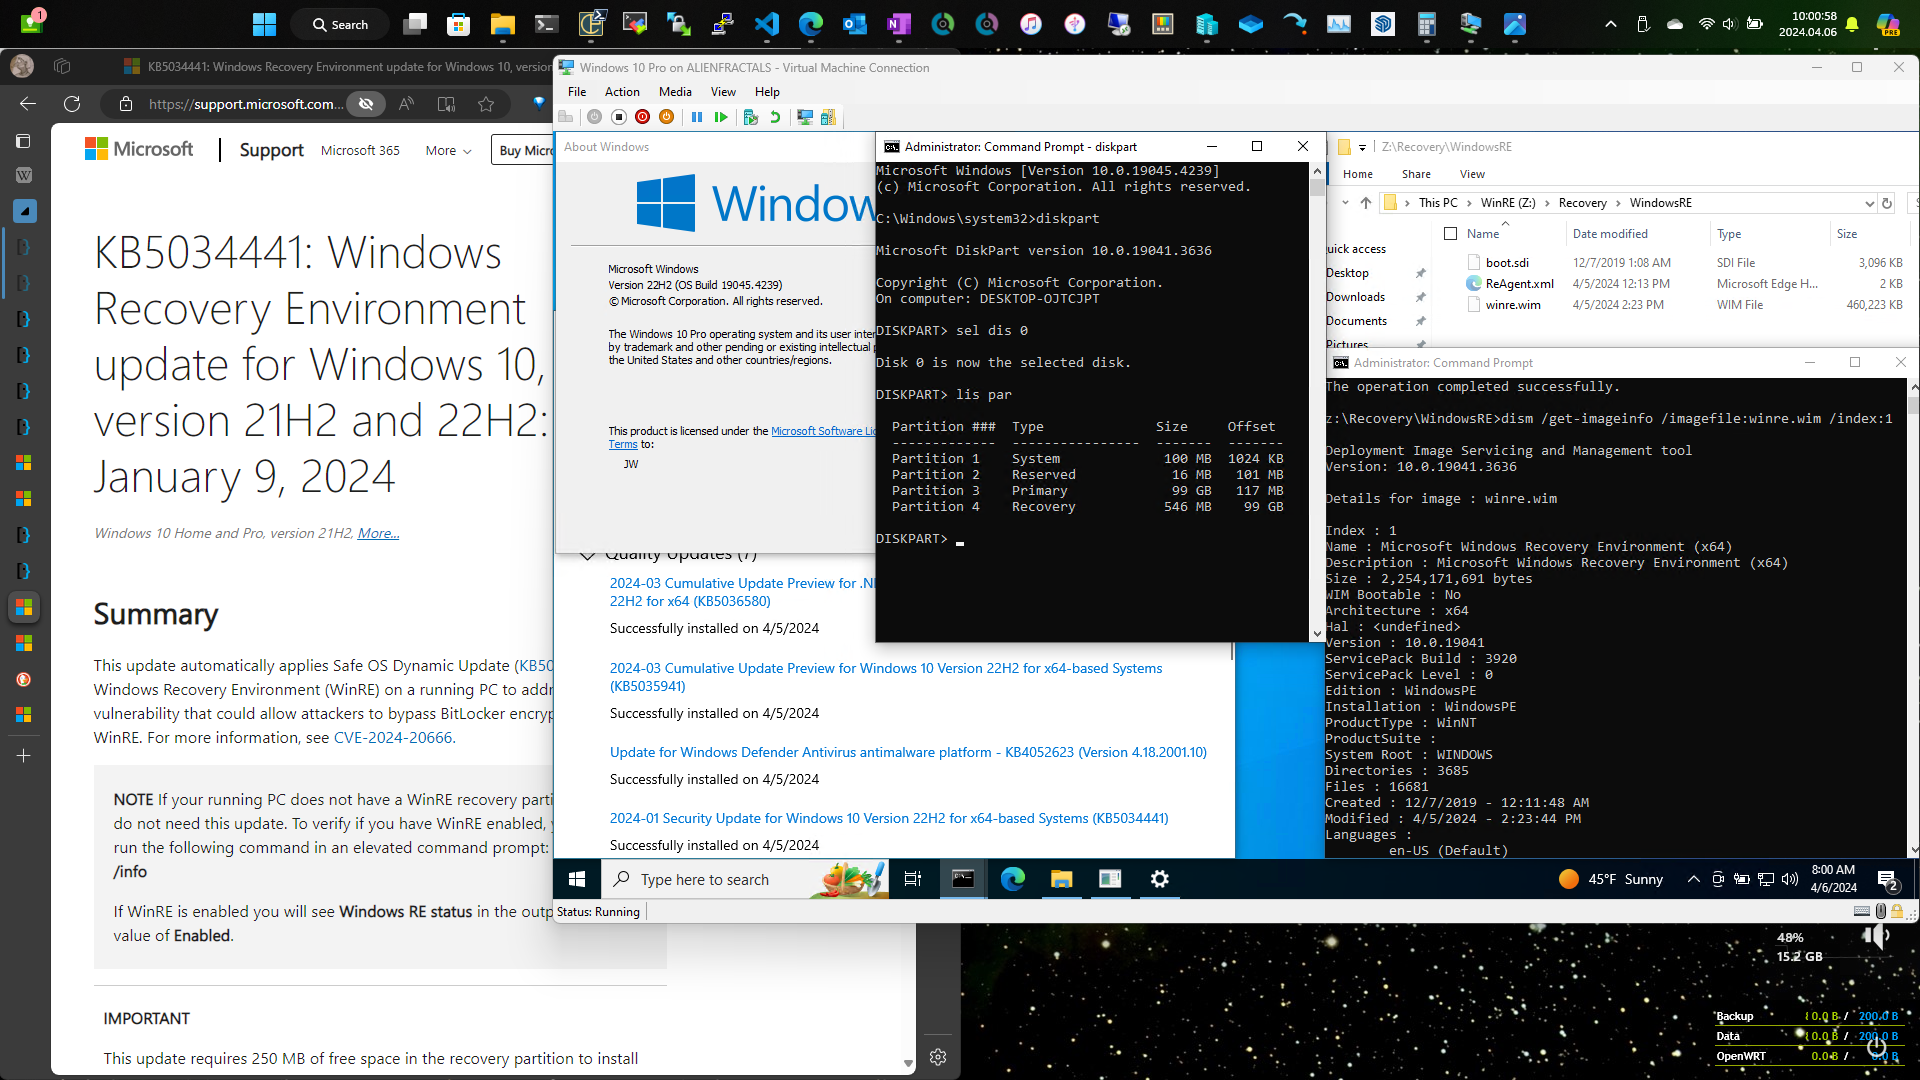Screen dimensions: 1920x1080
Task: Expand chevron after This PC breadcrumb
Action: pos(1469,203)
